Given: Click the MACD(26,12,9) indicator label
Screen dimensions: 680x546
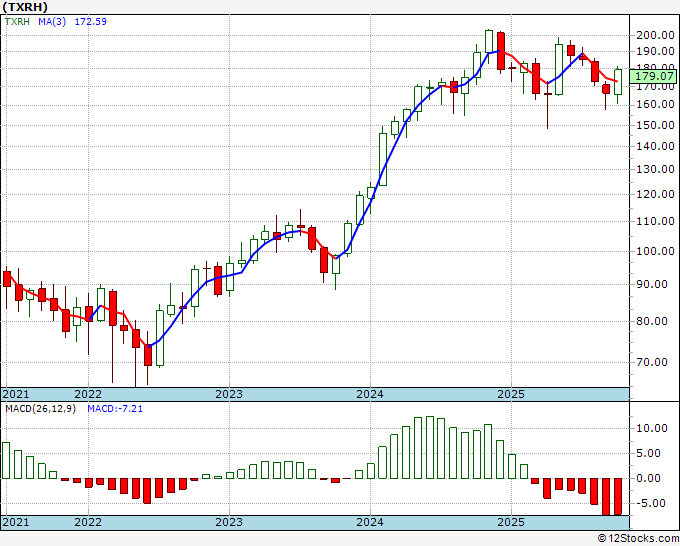Looking at the screenshot, I should pyautogui.click(x=40, y=409).
